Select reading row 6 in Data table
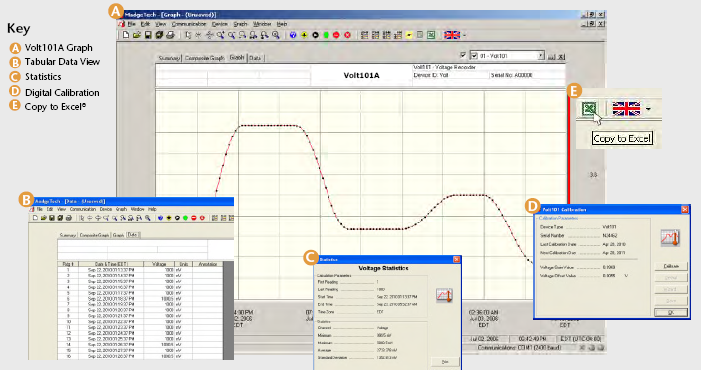Image resolution: width=701 pixels, height=370 pixels. (140, 299)
